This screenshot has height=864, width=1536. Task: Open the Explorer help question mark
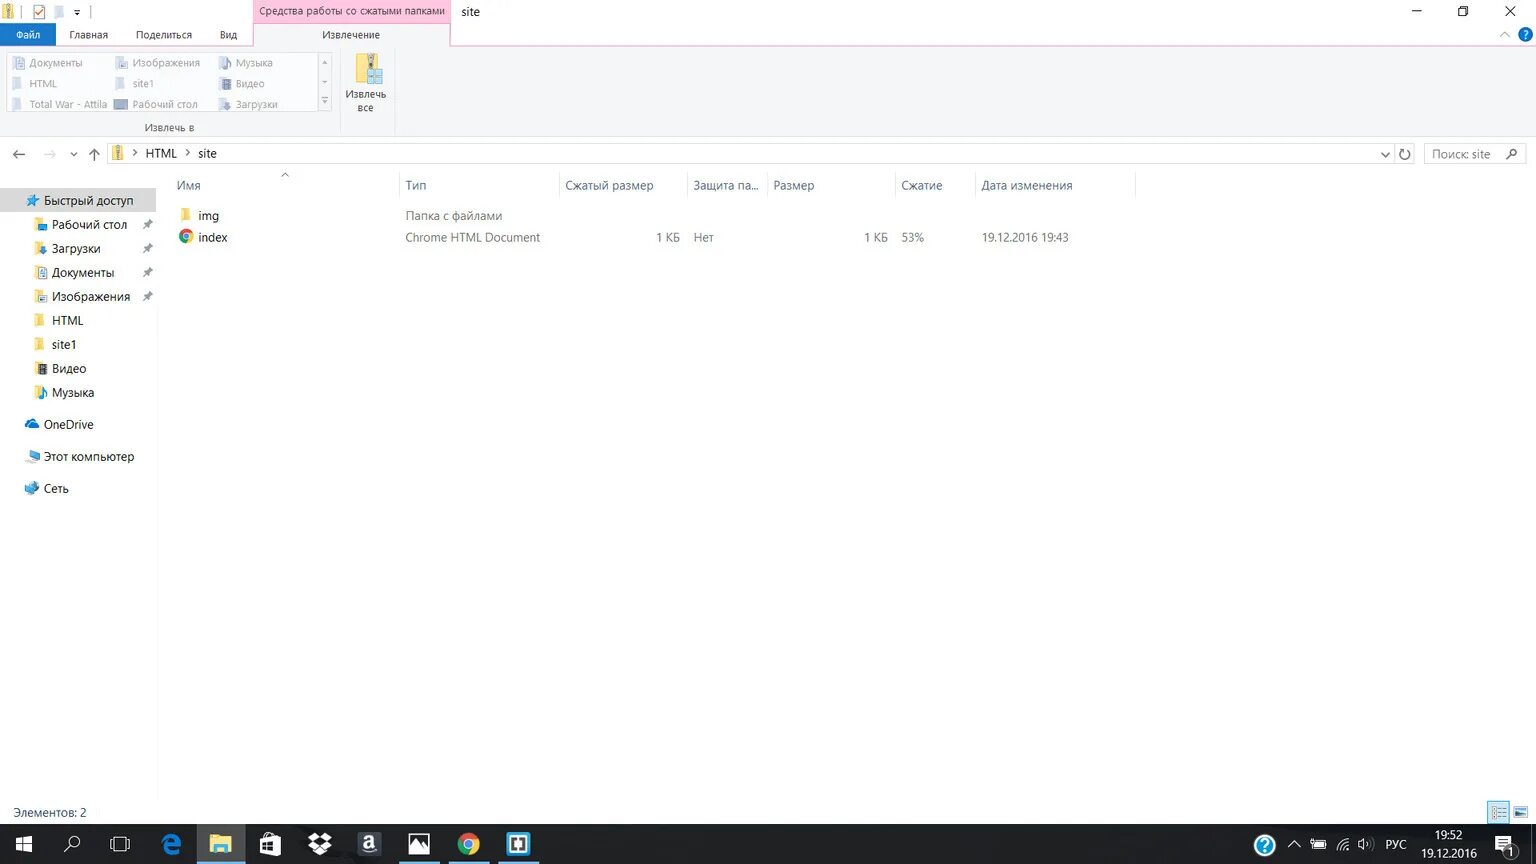coord(1525,34)
